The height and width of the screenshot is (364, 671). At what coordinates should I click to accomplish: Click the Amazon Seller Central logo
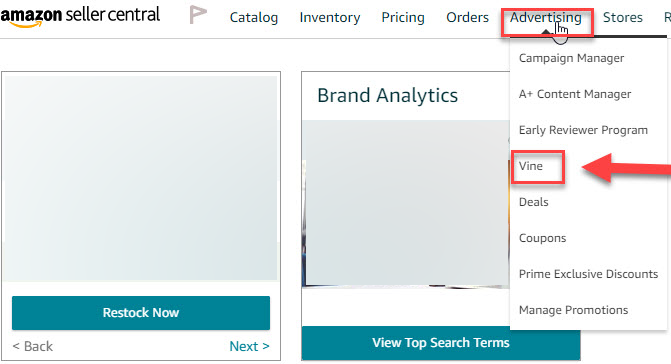click(x=80, y=16)
